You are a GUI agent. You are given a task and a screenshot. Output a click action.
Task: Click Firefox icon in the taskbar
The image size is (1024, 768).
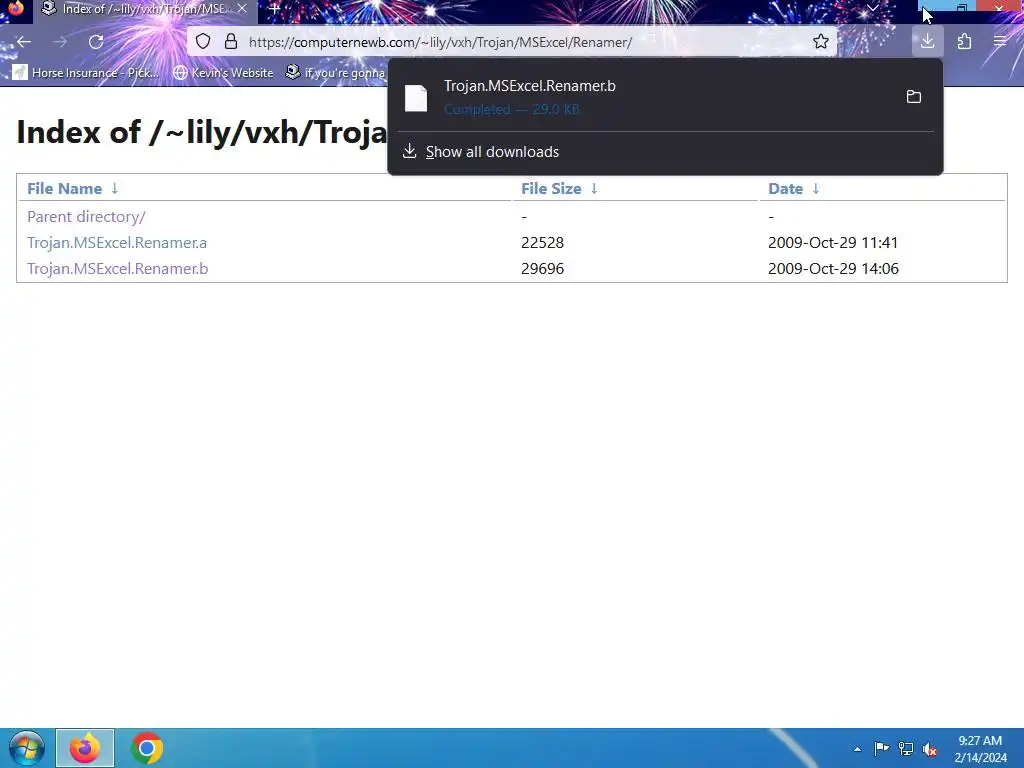pyautogui.click(x=85, y=748)
